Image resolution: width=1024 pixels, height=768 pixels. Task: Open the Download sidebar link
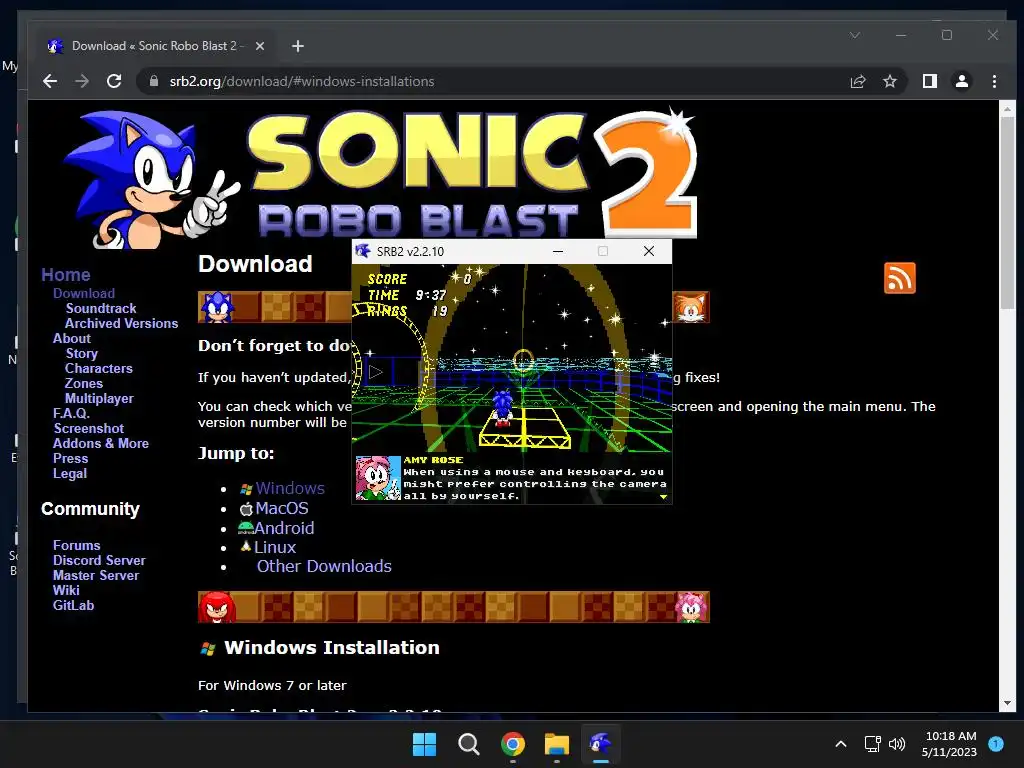click(84, 293)
